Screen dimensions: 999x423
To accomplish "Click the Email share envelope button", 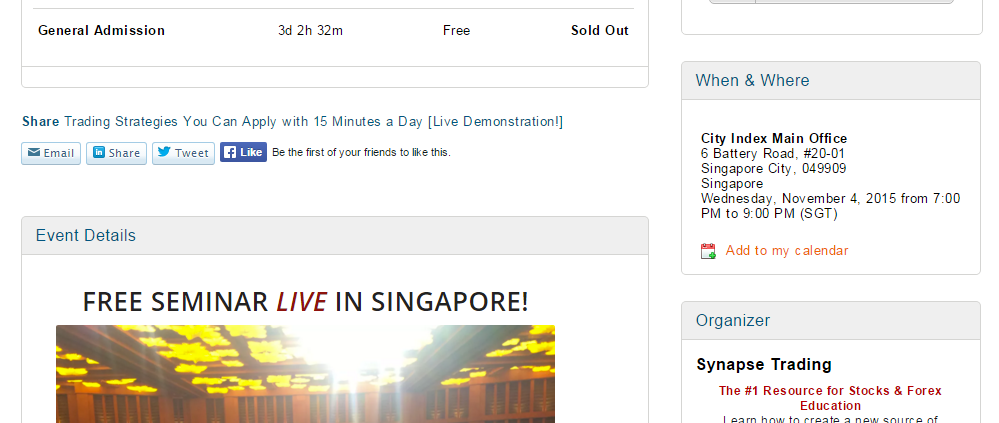I will (x=51, y=153).
